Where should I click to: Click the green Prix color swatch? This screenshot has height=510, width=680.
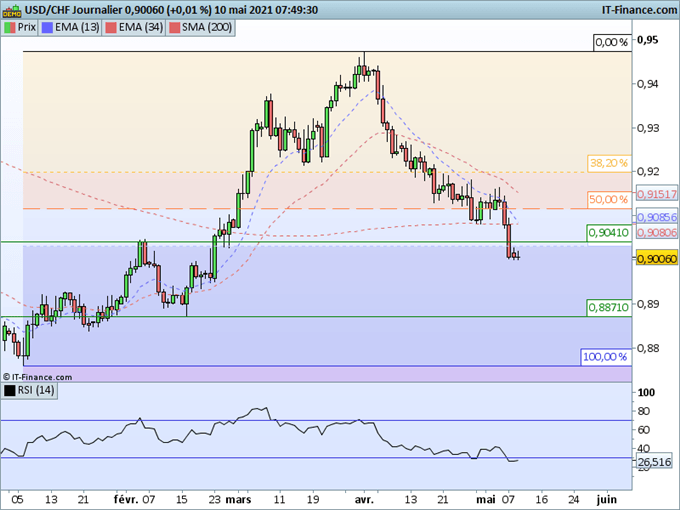pyautogui.click(x=10, y=27)
